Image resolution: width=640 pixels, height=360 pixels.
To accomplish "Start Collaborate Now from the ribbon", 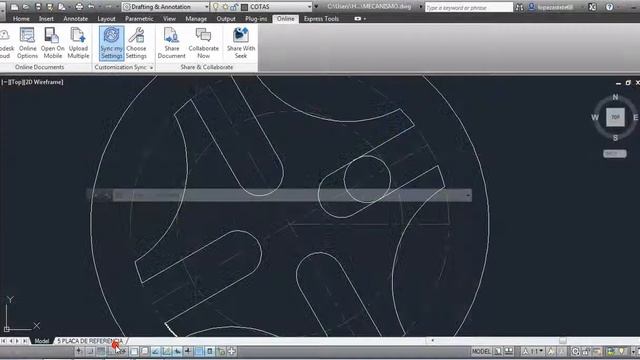I will 203,43.
